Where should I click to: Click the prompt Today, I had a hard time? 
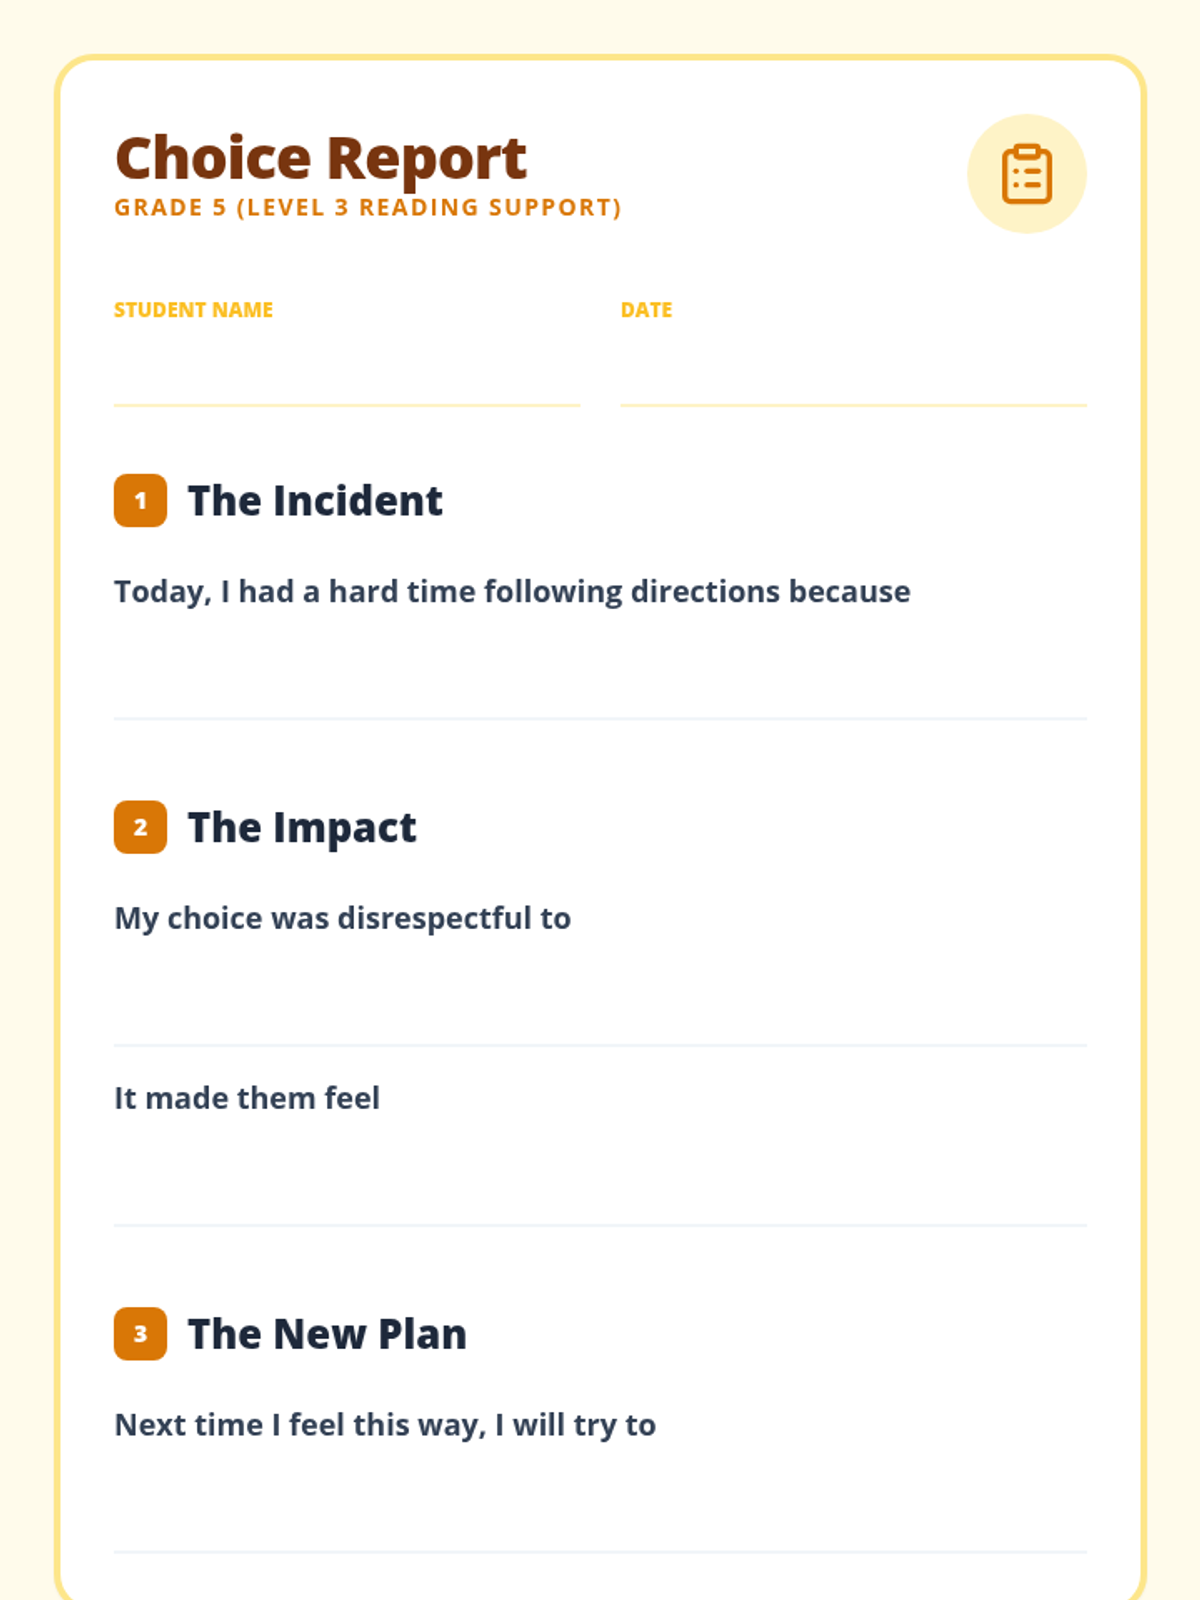(x=512, y=592)
